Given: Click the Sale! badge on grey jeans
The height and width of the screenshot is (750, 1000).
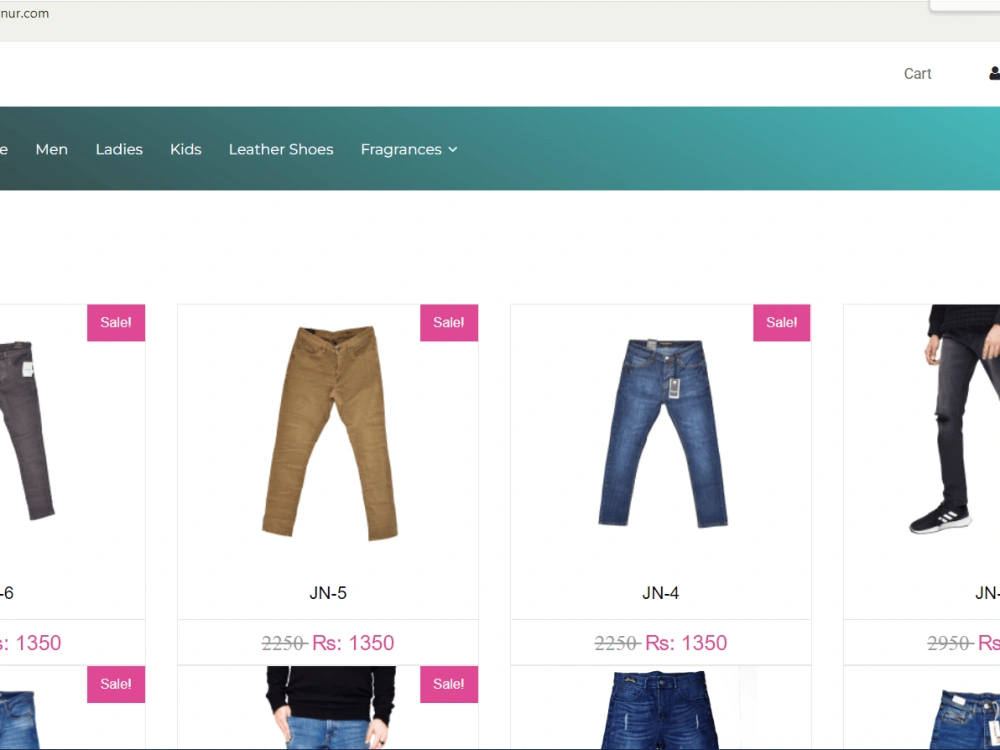Looking at the screenshot, I should 116,323.
